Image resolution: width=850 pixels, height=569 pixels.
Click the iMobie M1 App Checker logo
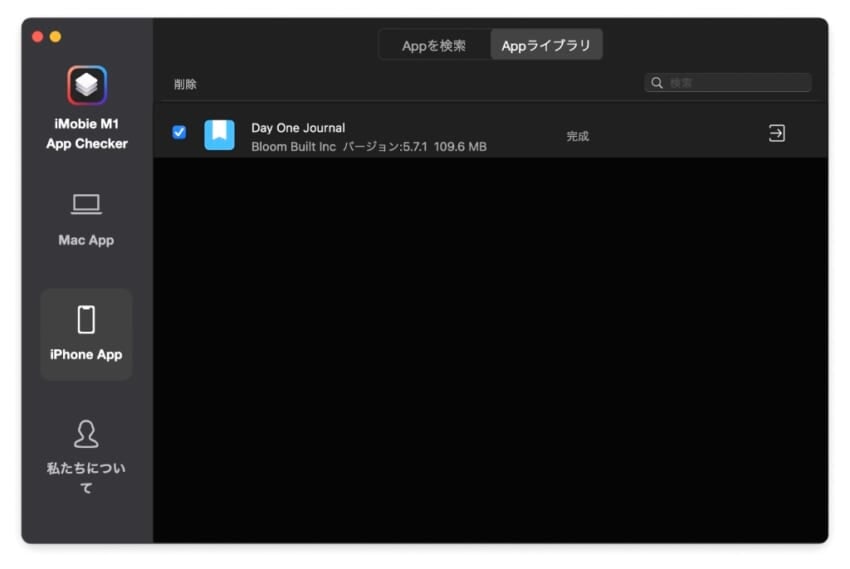click(87, 86)
